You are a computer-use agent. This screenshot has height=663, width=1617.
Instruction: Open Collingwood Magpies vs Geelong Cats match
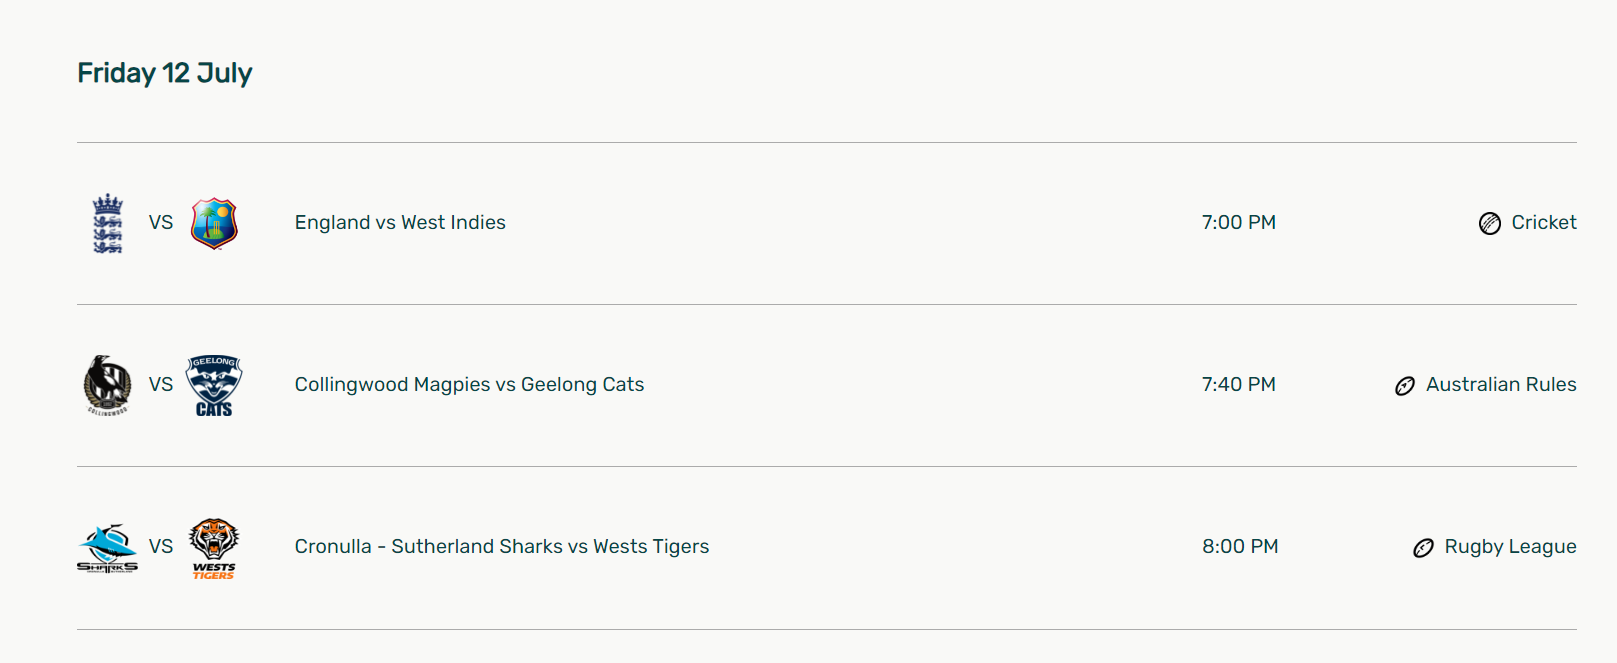(x=469, y=384)
